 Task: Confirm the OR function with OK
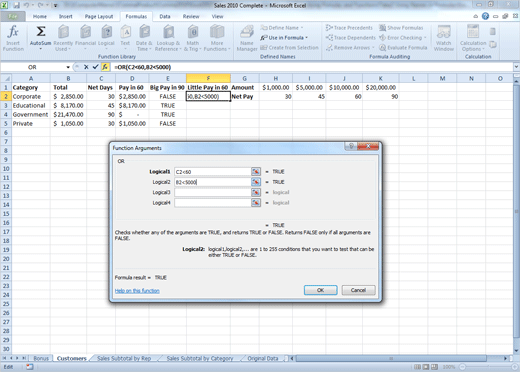[x=320, y=290]
